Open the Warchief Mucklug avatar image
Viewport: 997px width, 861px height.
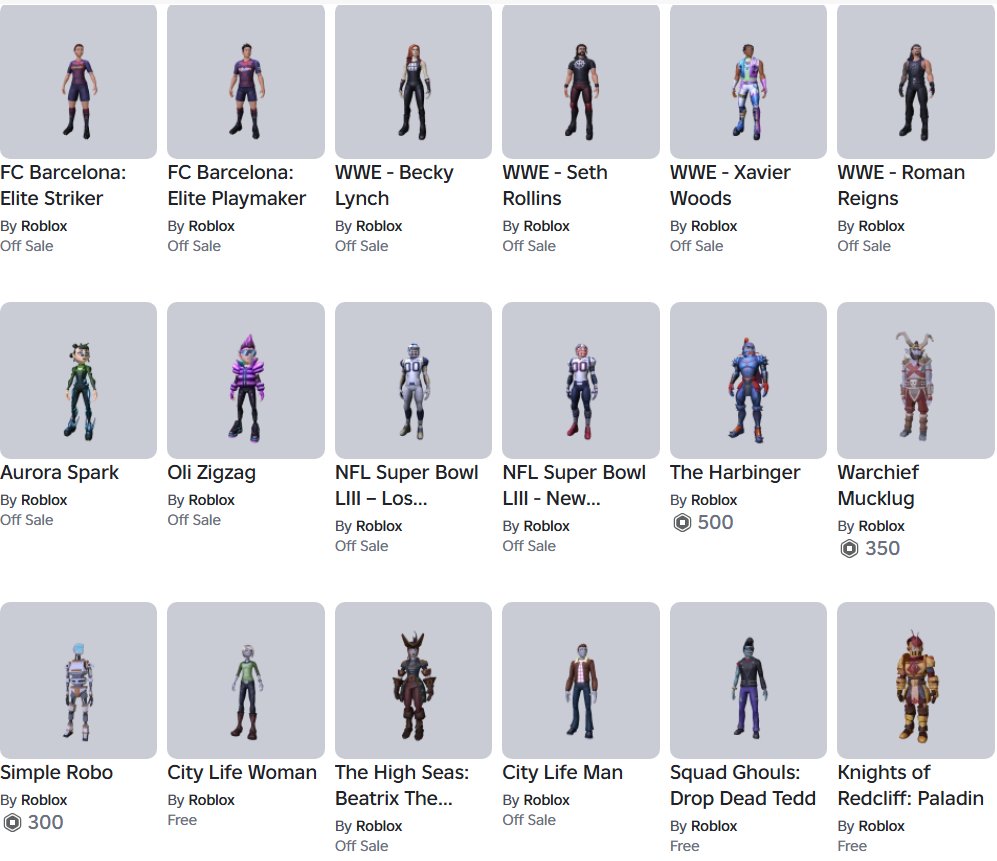click(x=916, y=380)
